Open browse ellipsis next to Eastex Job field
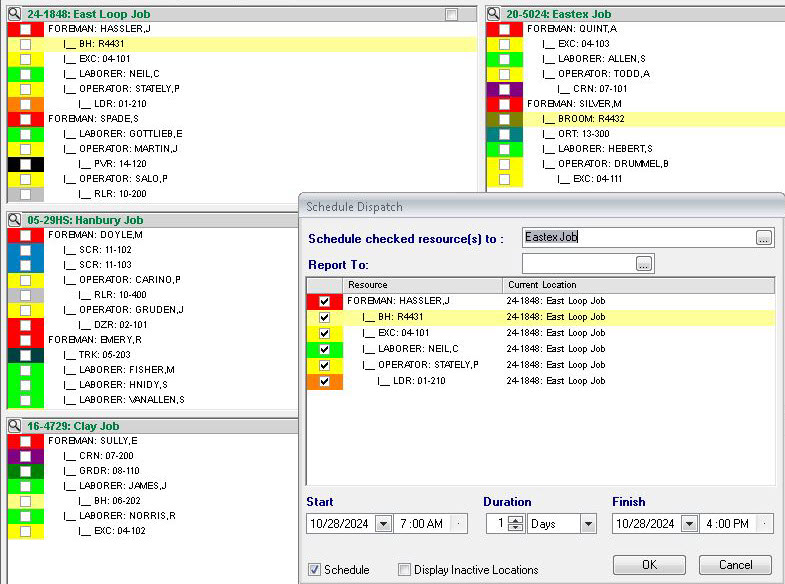 click(x=763, y=238)
